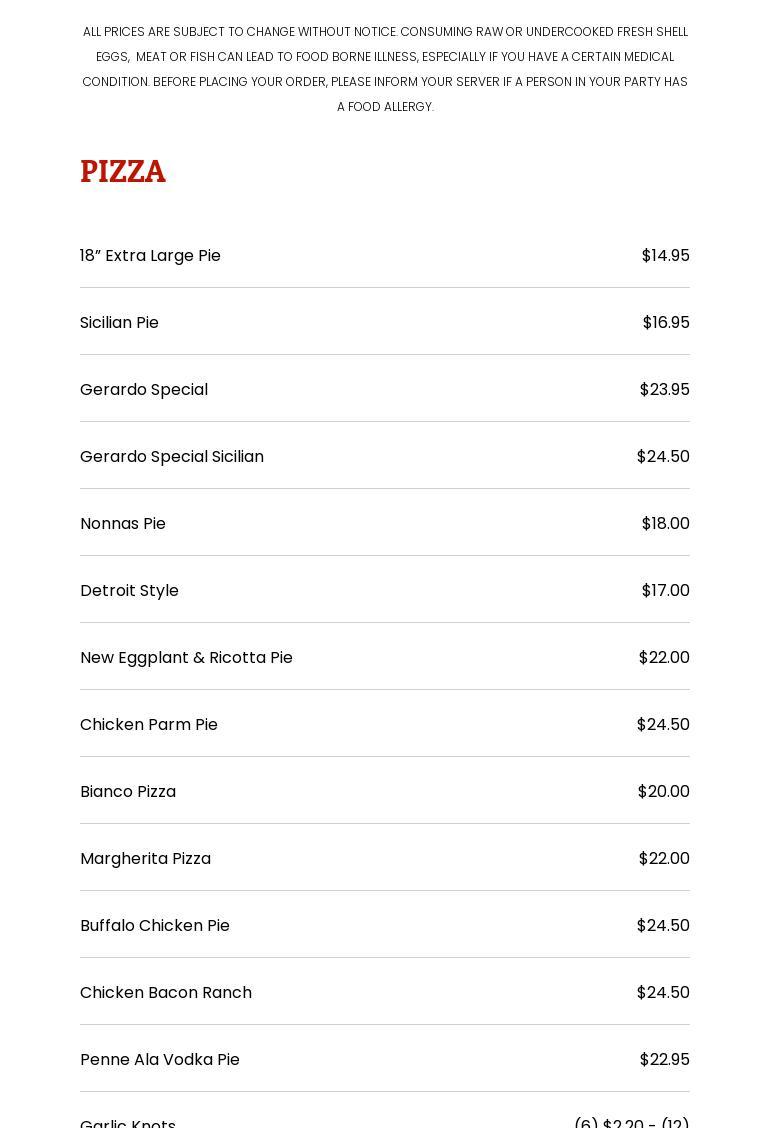Click the food allergy disclaimer text
770x1128 pixels.
pyautogui.click(x=385, y=69)
